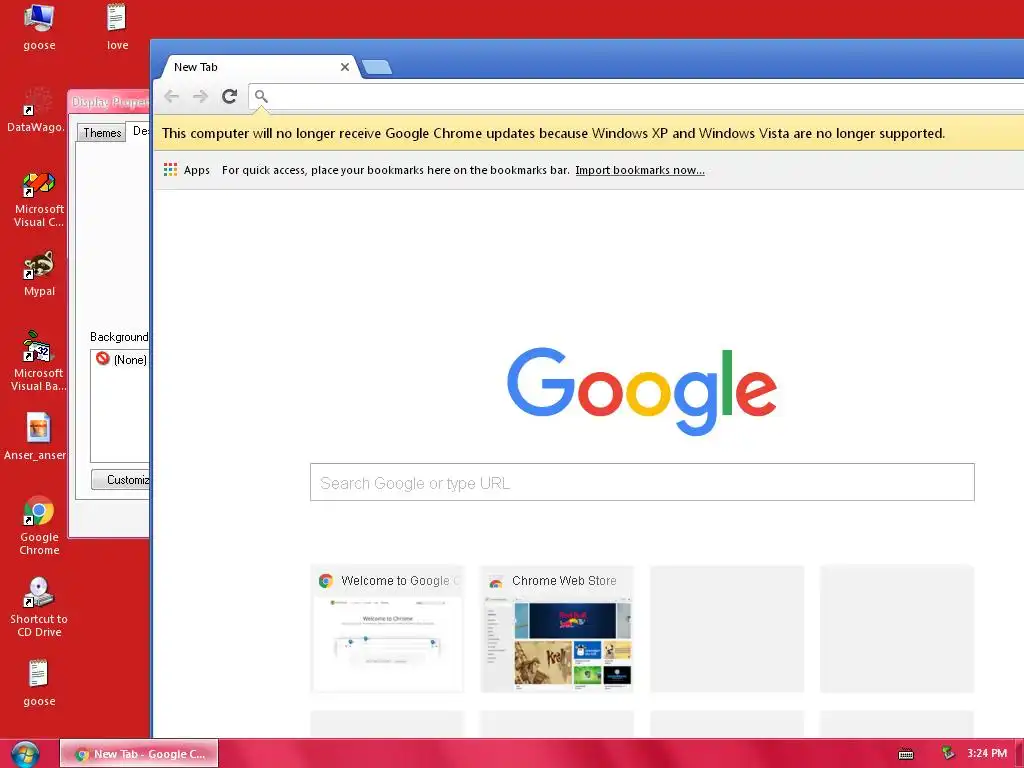Switch to Themes tab in Display Properties
1024x768 pixels.
(x=102, y=133)
